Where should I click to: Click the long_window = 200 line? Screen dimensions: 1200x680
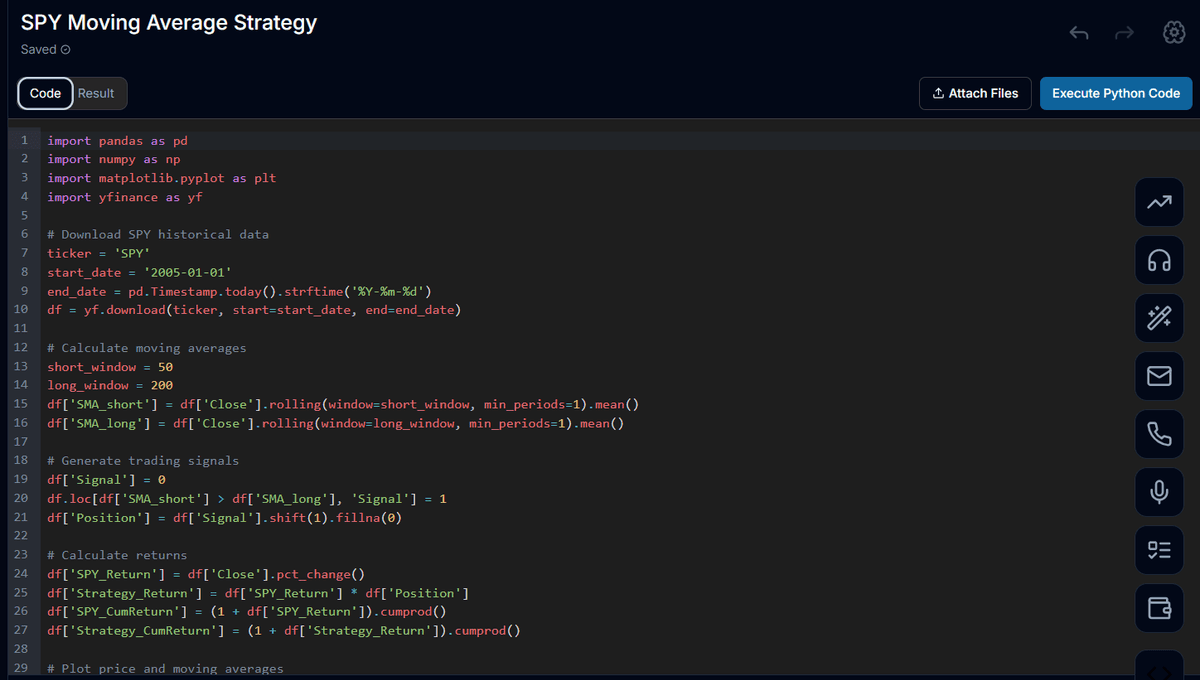coord(110,385)
